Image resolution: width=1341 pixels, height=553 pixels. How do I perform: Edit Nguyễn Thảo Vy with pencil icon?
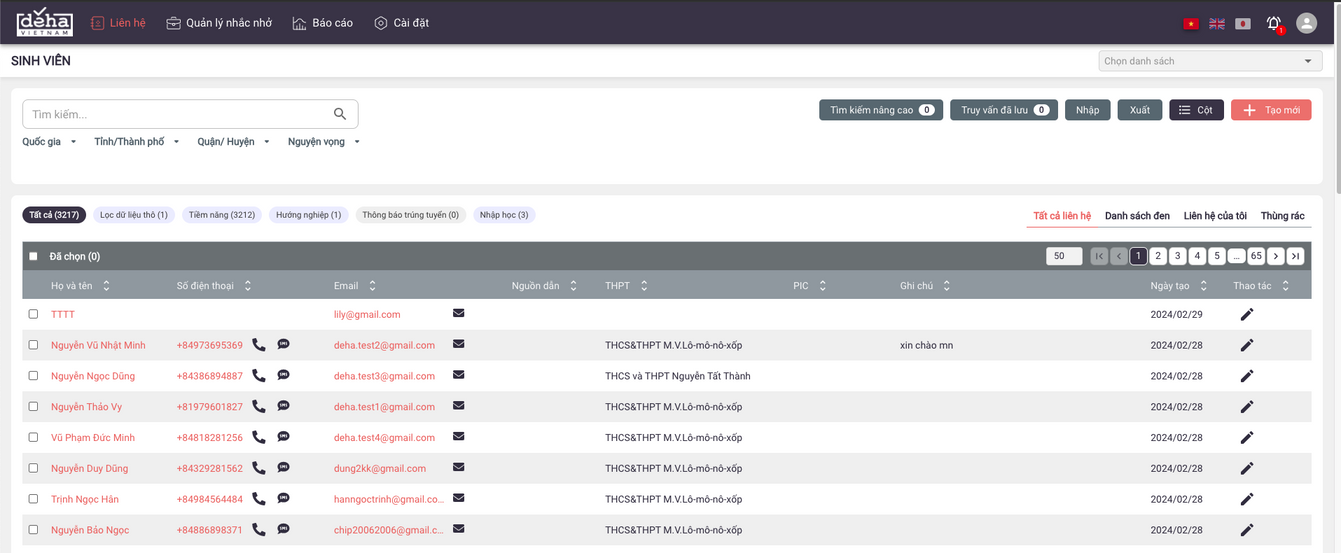tap(1246, 407)
